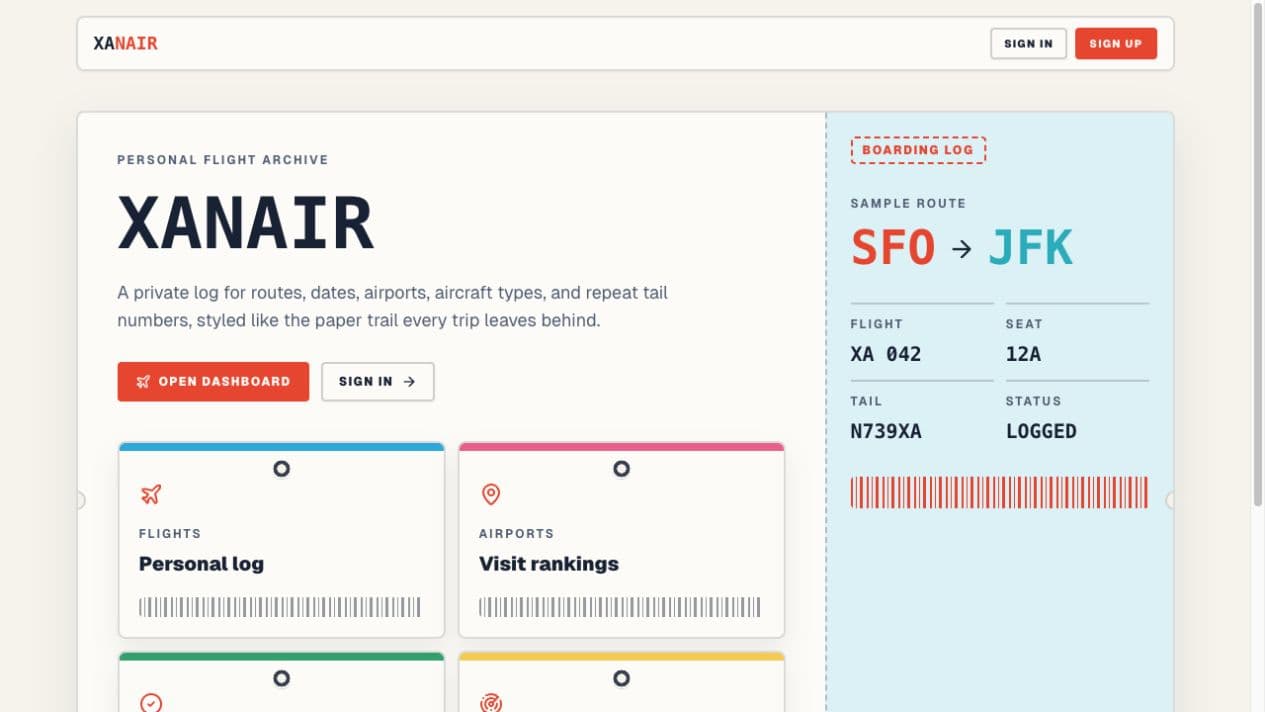Click the airplane icon in Flights card
1265x712 pixels.
tap(150, 494)
